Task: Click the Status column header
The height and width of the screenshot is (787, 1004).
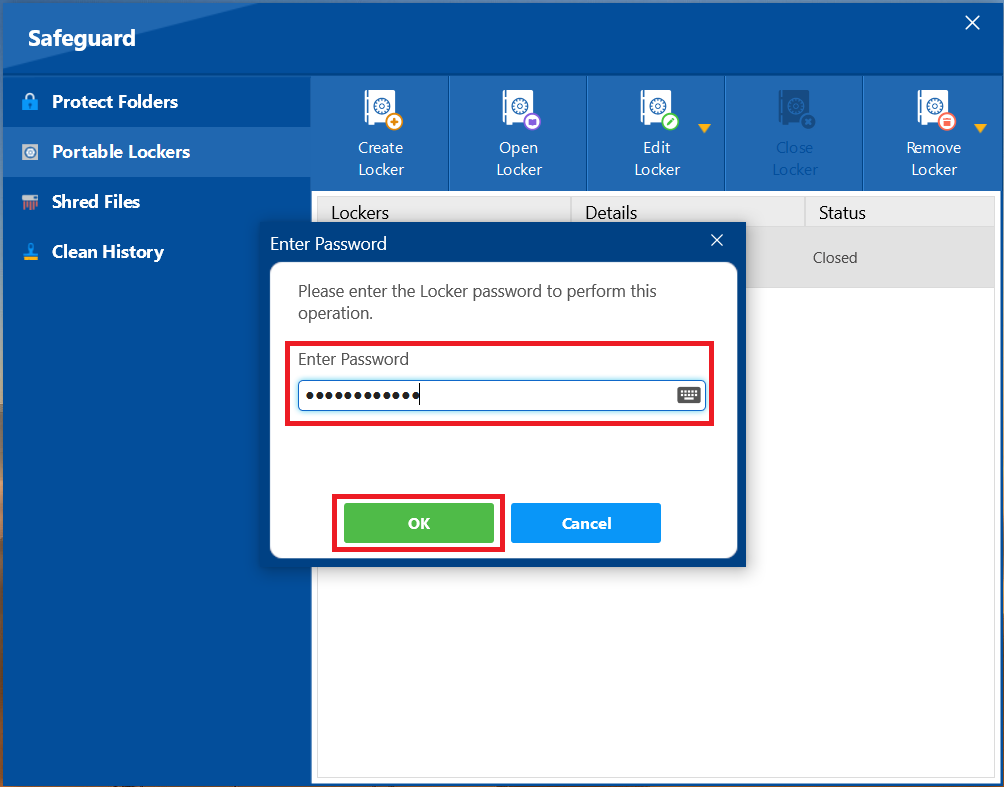Action: pyautogui.click(x=900, y=212)
